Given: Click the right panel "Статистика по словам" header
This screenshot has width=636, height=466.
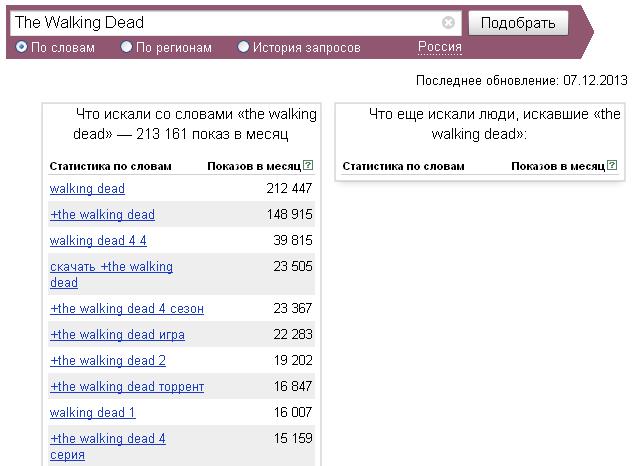Looking at the screenshot, I should pos(404,166).
